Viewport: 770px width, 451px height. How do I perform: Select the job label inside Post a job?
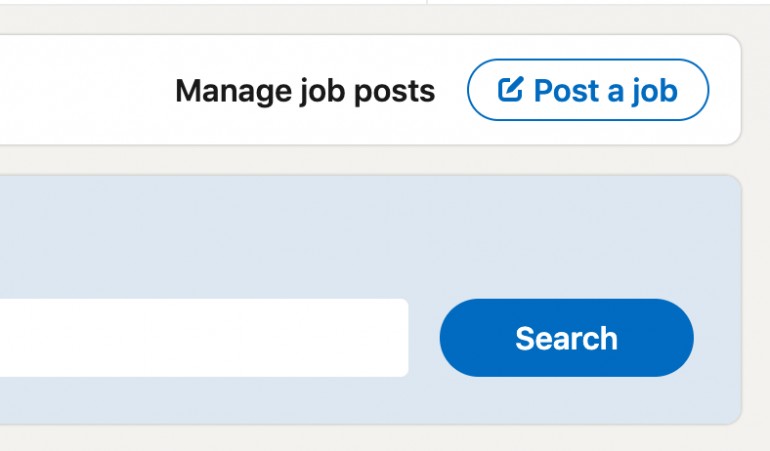tap(655, 92)
